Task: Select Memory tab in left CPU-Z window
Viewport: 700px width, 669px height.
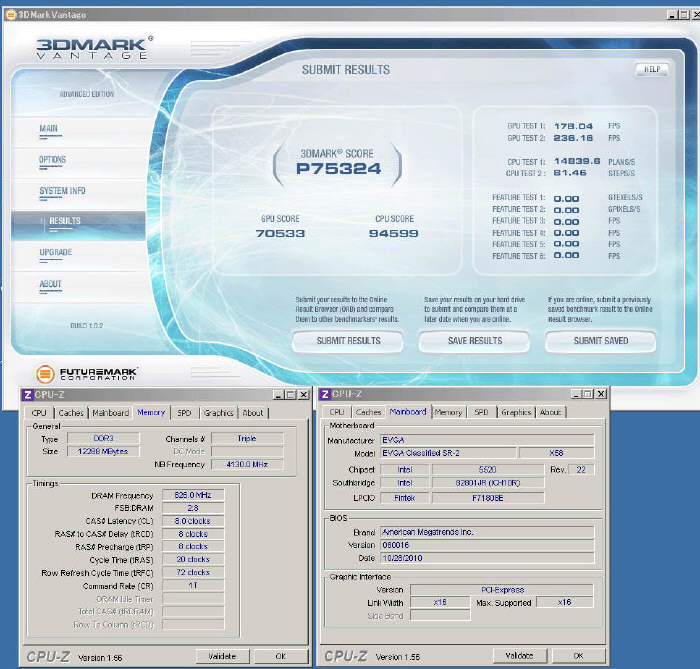Action: (x=151, y=412)
